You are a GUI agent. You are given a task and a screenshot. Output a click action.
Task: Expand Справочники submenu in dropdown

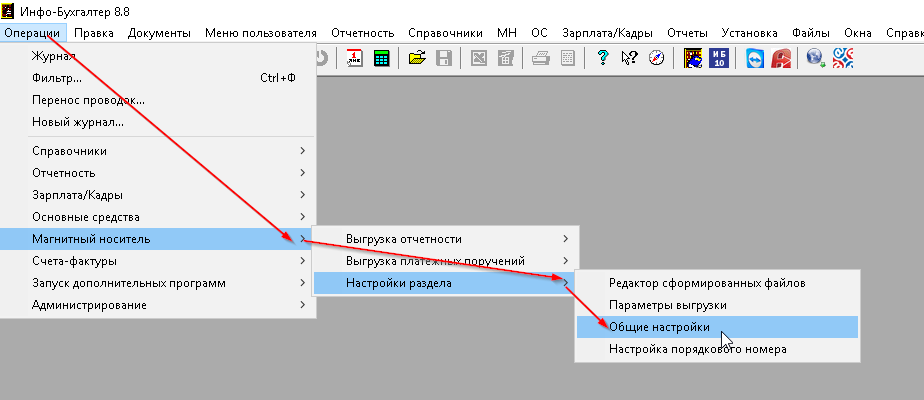(x=158, y=151)
